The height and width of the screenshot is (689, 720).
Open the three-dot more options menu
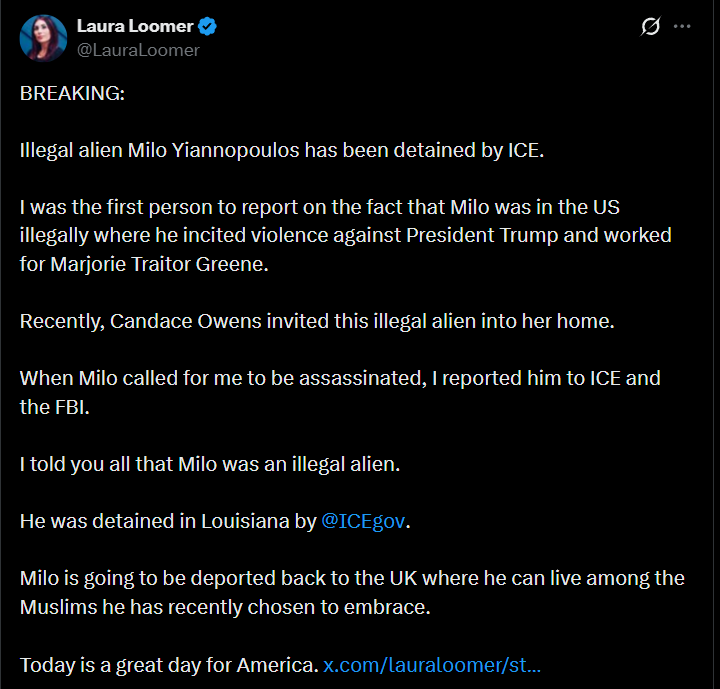pos(682,27)
